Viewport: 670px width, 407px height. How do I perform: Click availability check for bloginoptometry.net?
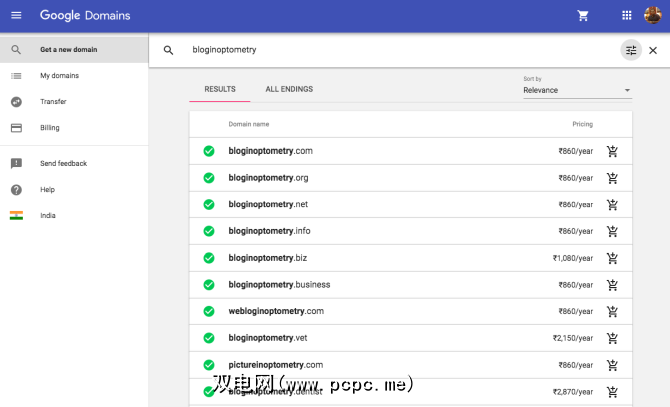click(x=209, y=205)
